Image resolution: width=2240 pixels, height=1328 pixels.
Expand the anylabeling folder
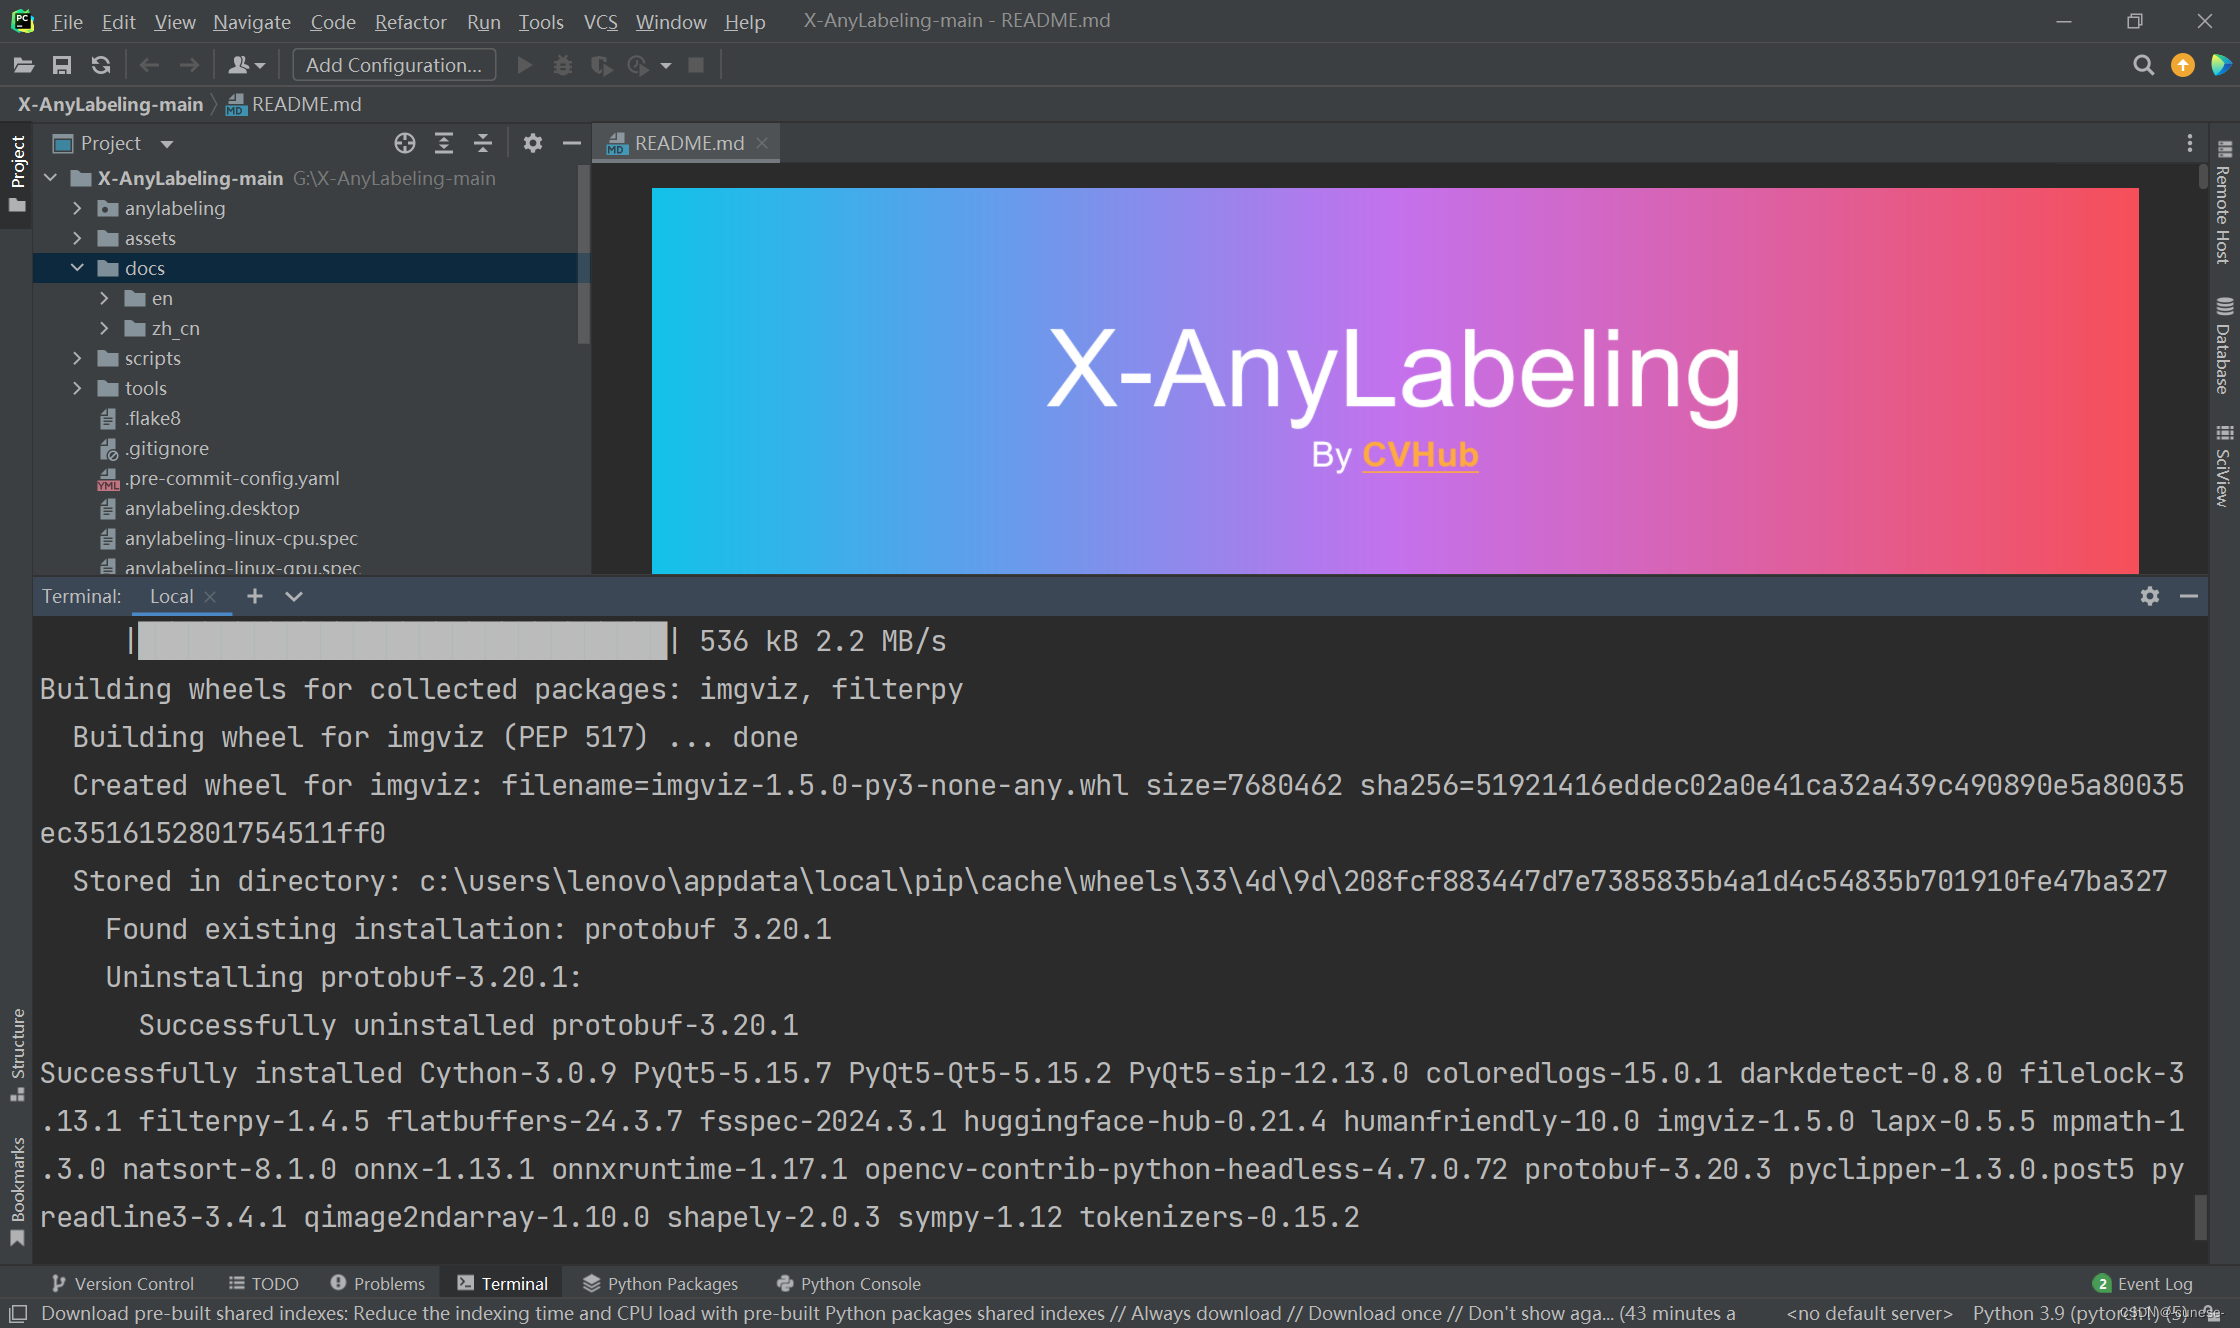tap(77, 208)
